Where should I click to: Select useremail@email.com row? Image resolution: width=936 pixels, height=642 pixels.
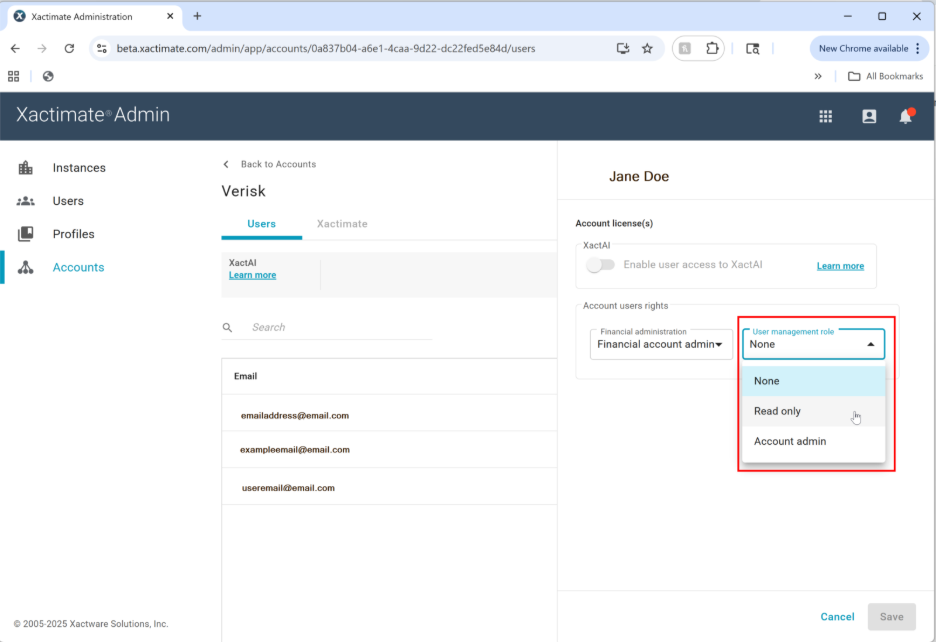[389, 488]
